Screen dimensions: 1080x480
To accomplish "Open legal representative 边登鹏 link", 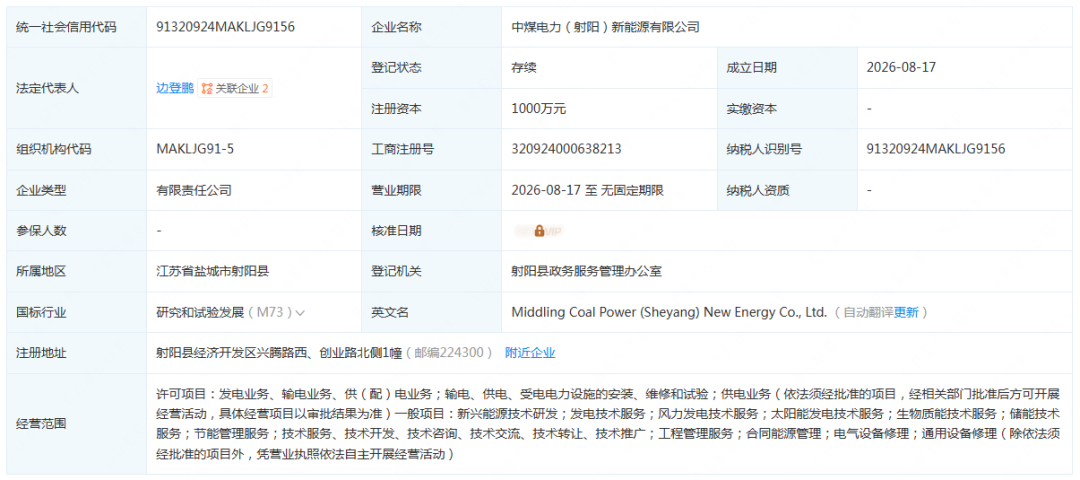I will pyautogui.click(x=175, y=88).
